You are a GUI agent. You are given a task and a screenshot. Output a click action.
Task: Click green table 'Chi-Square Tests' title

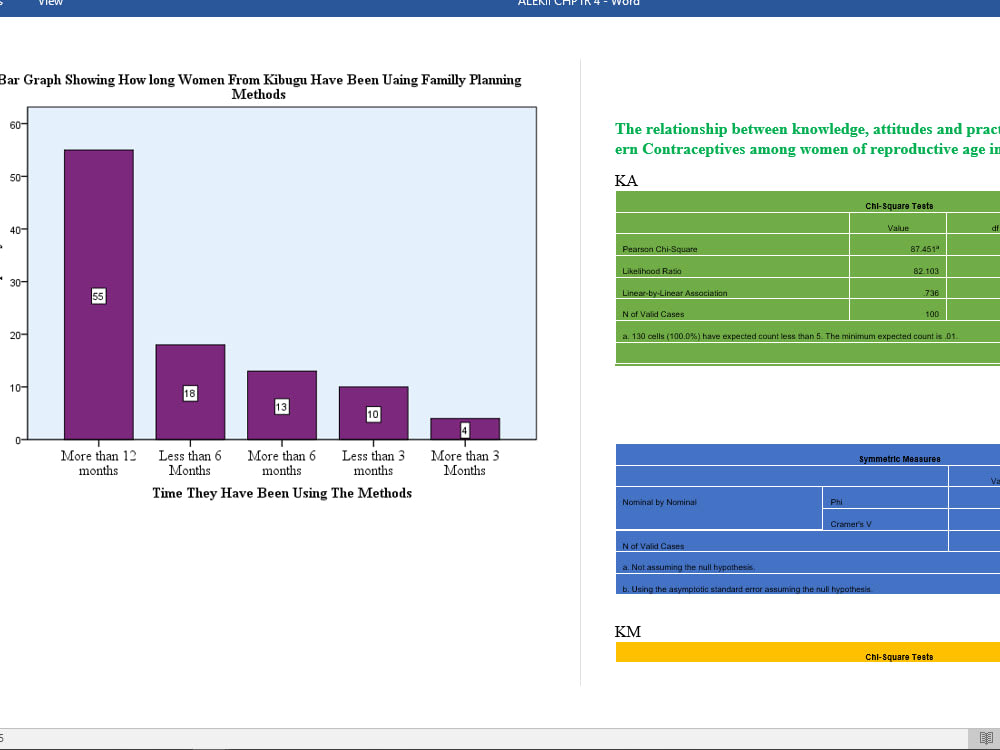click(899, 206)
